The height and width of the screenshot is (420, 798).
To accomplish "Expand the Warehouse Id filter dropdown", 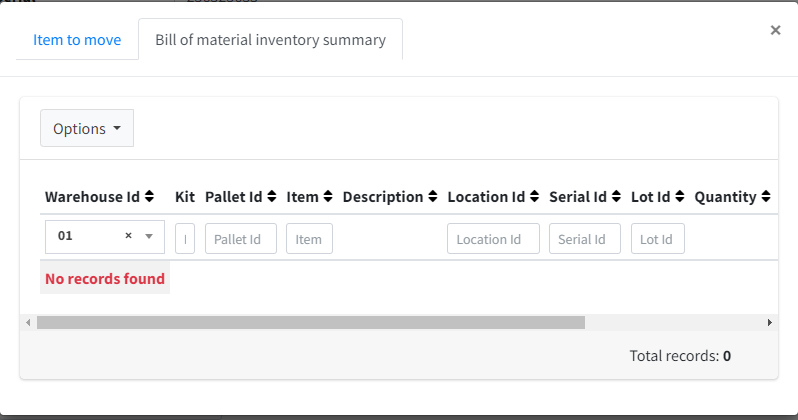I will [149, 237].
